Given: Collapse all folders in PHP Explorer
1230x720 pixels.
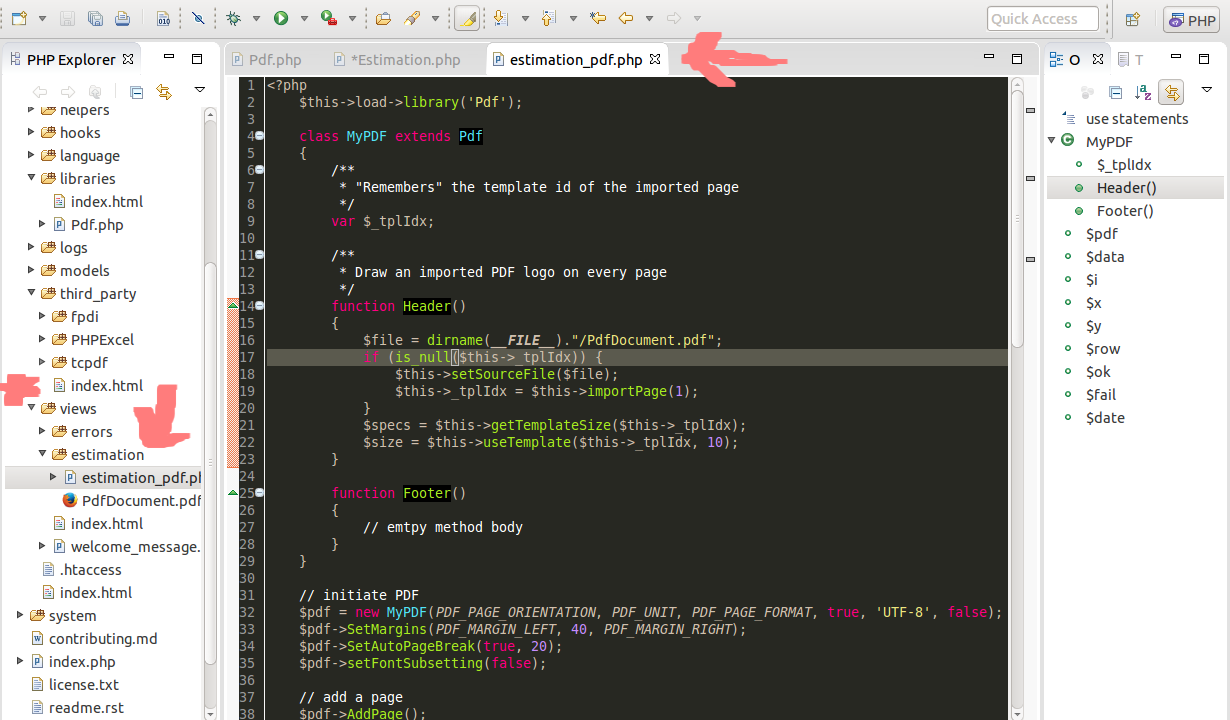Looking at the screenshot, I should (x=137, y=91).
